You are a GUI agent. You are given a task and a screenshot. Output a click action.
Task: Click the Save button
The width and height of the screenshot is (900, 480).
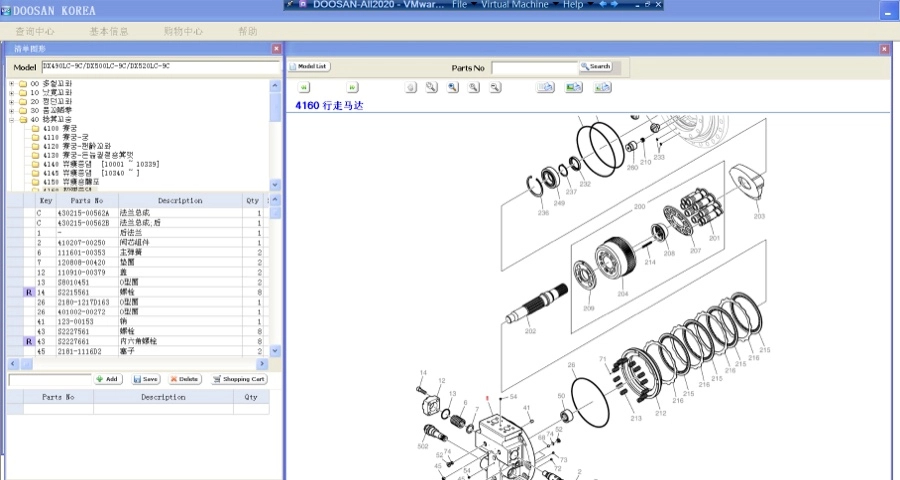pos(146,380)
